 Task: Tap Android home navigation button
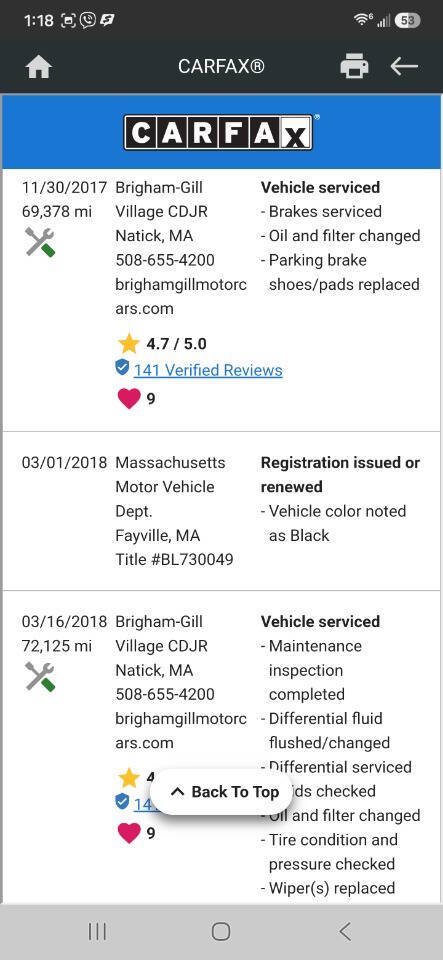tap(221, 931)
